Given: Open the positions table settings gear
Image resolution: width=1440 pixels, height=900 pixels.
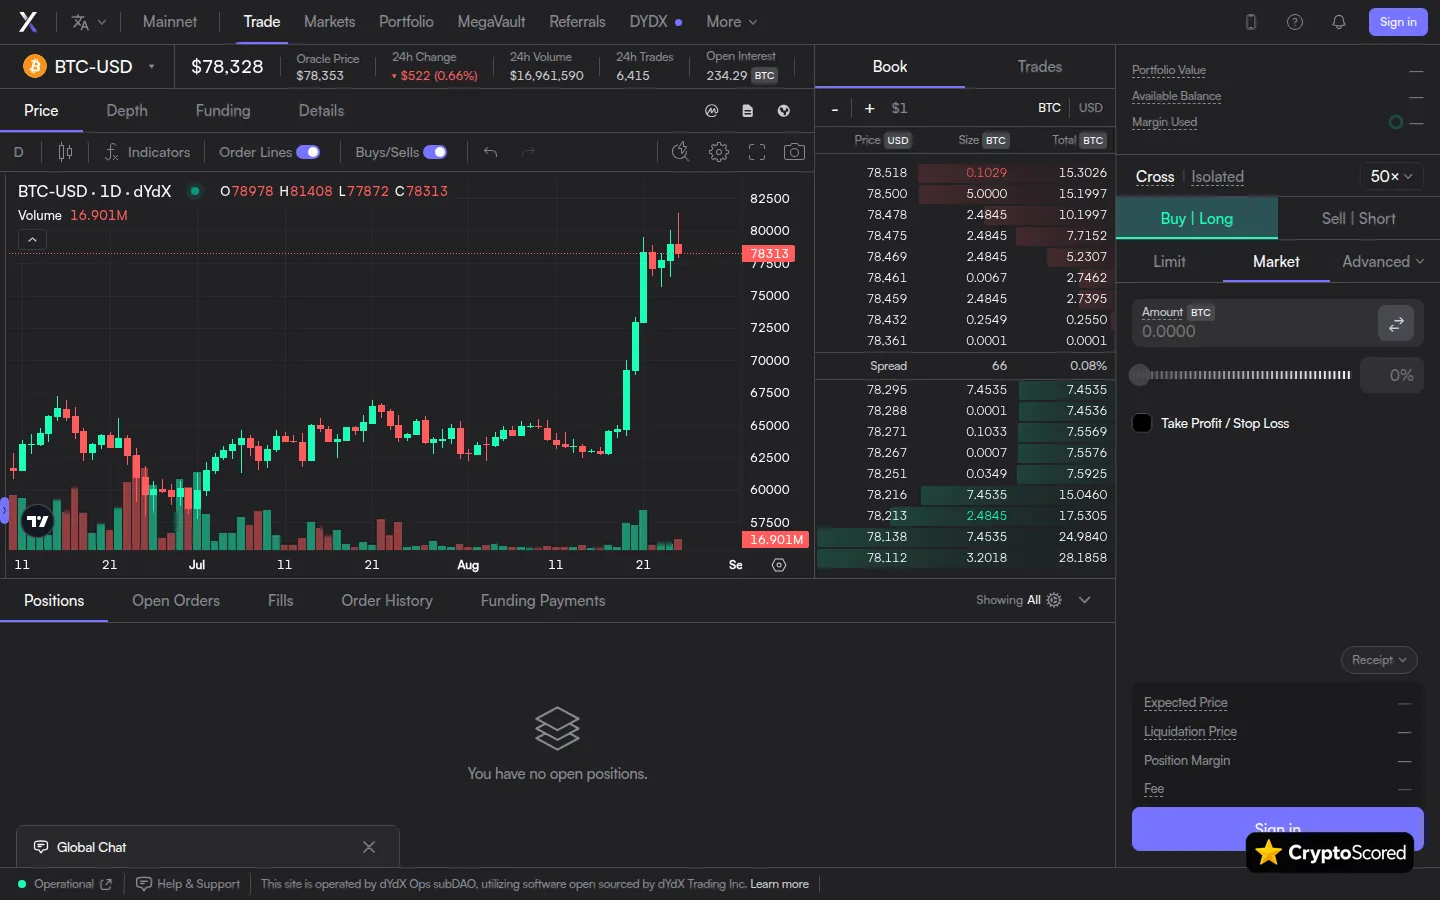Looking at the screenshot, I should 1054,600.
